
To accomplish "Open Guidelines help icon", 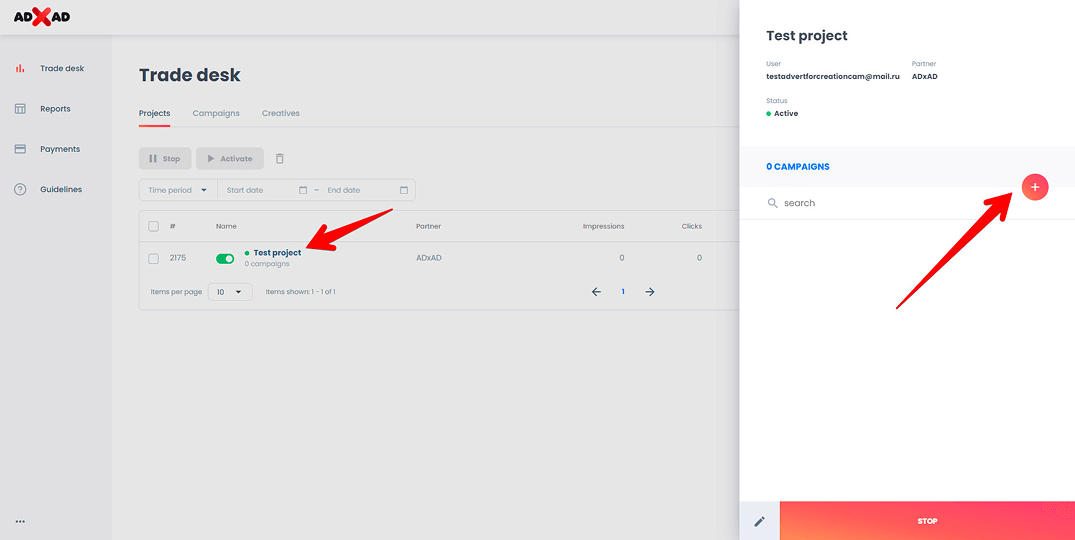I will pos(20,190).
